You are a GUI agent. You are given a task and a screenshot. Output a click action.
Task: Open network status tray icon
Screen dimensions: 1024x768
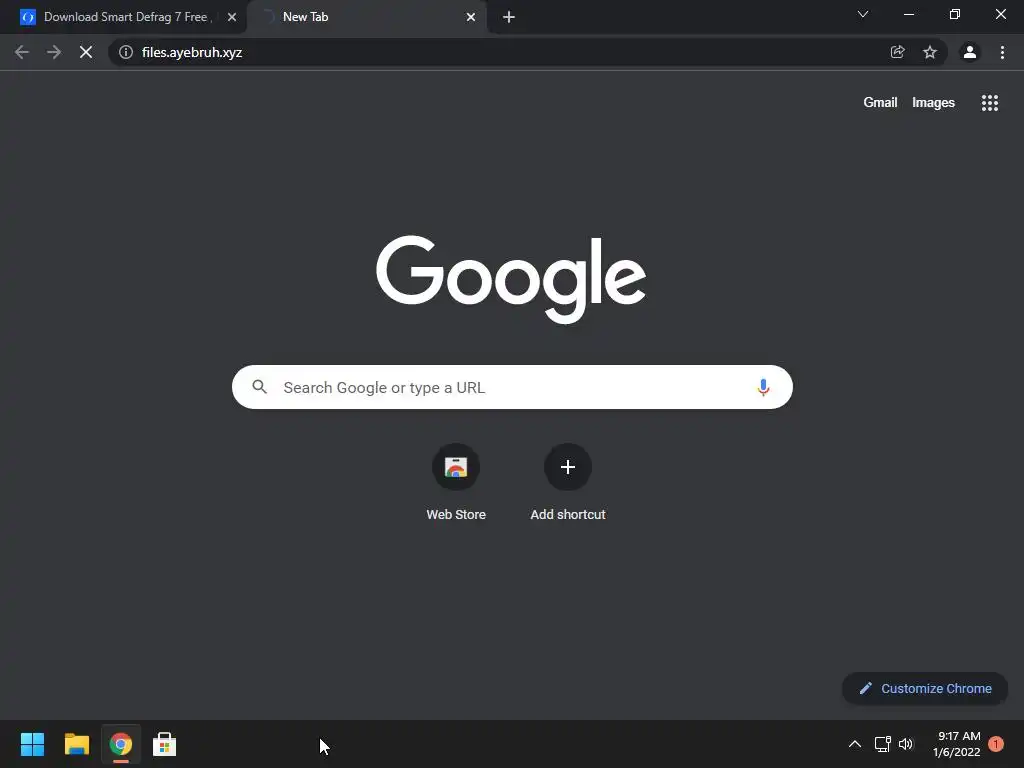(882, 744)
